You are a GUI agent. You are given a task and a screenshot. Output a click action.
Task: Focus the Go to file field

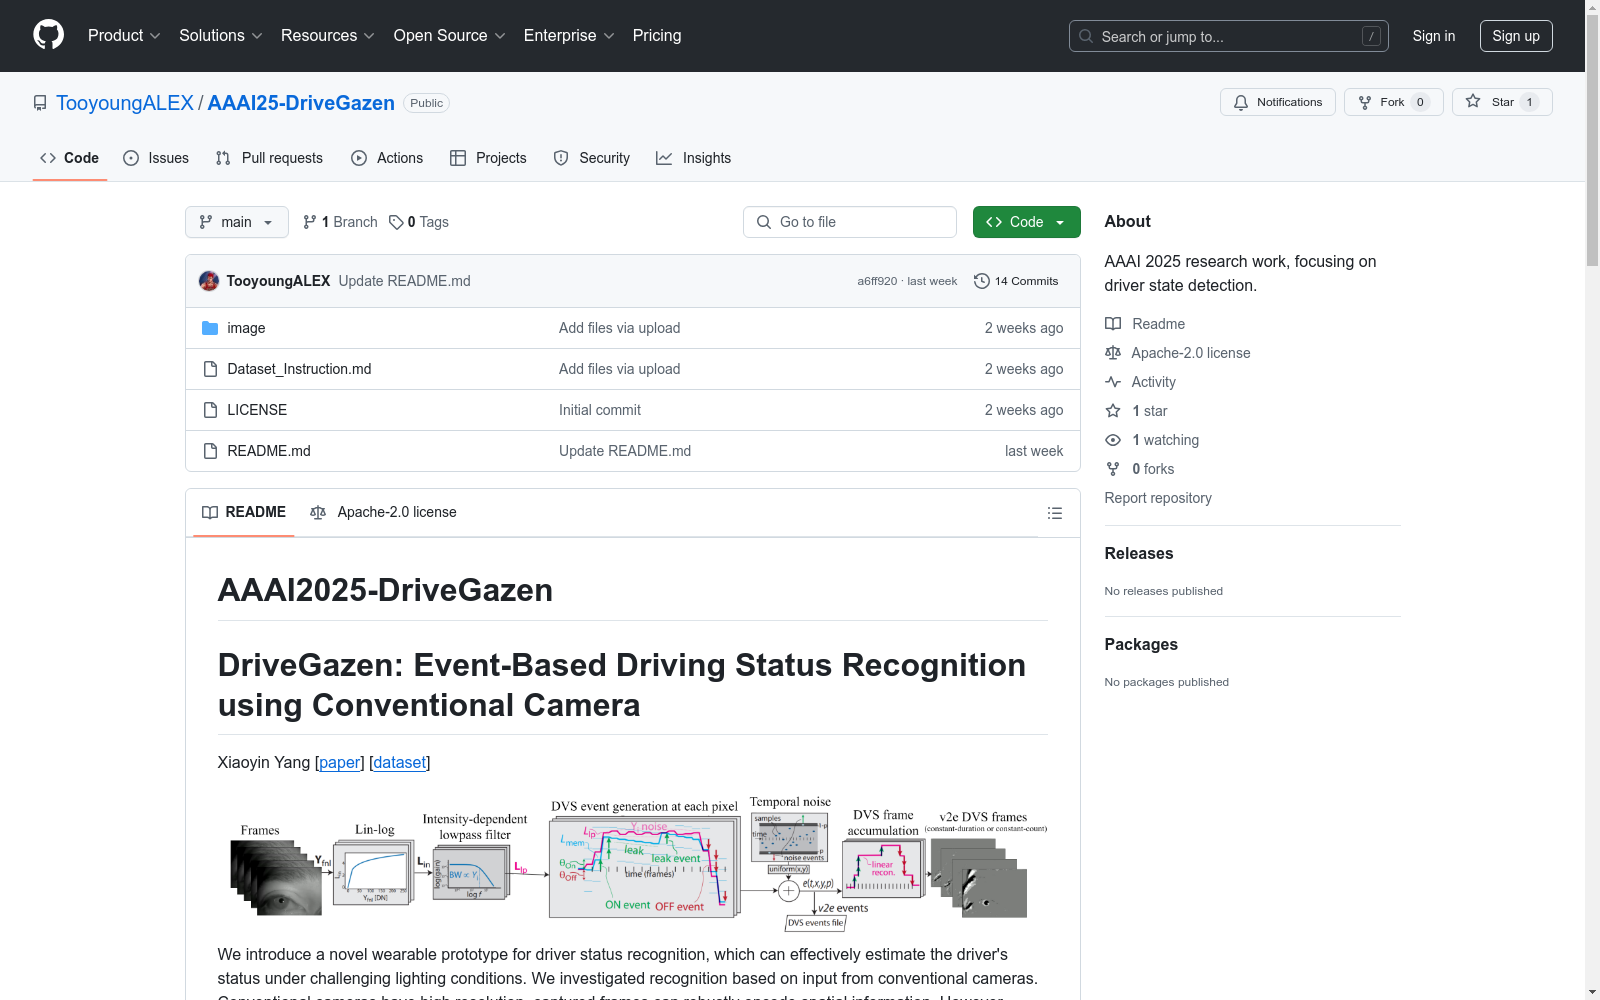pos(850,222)
